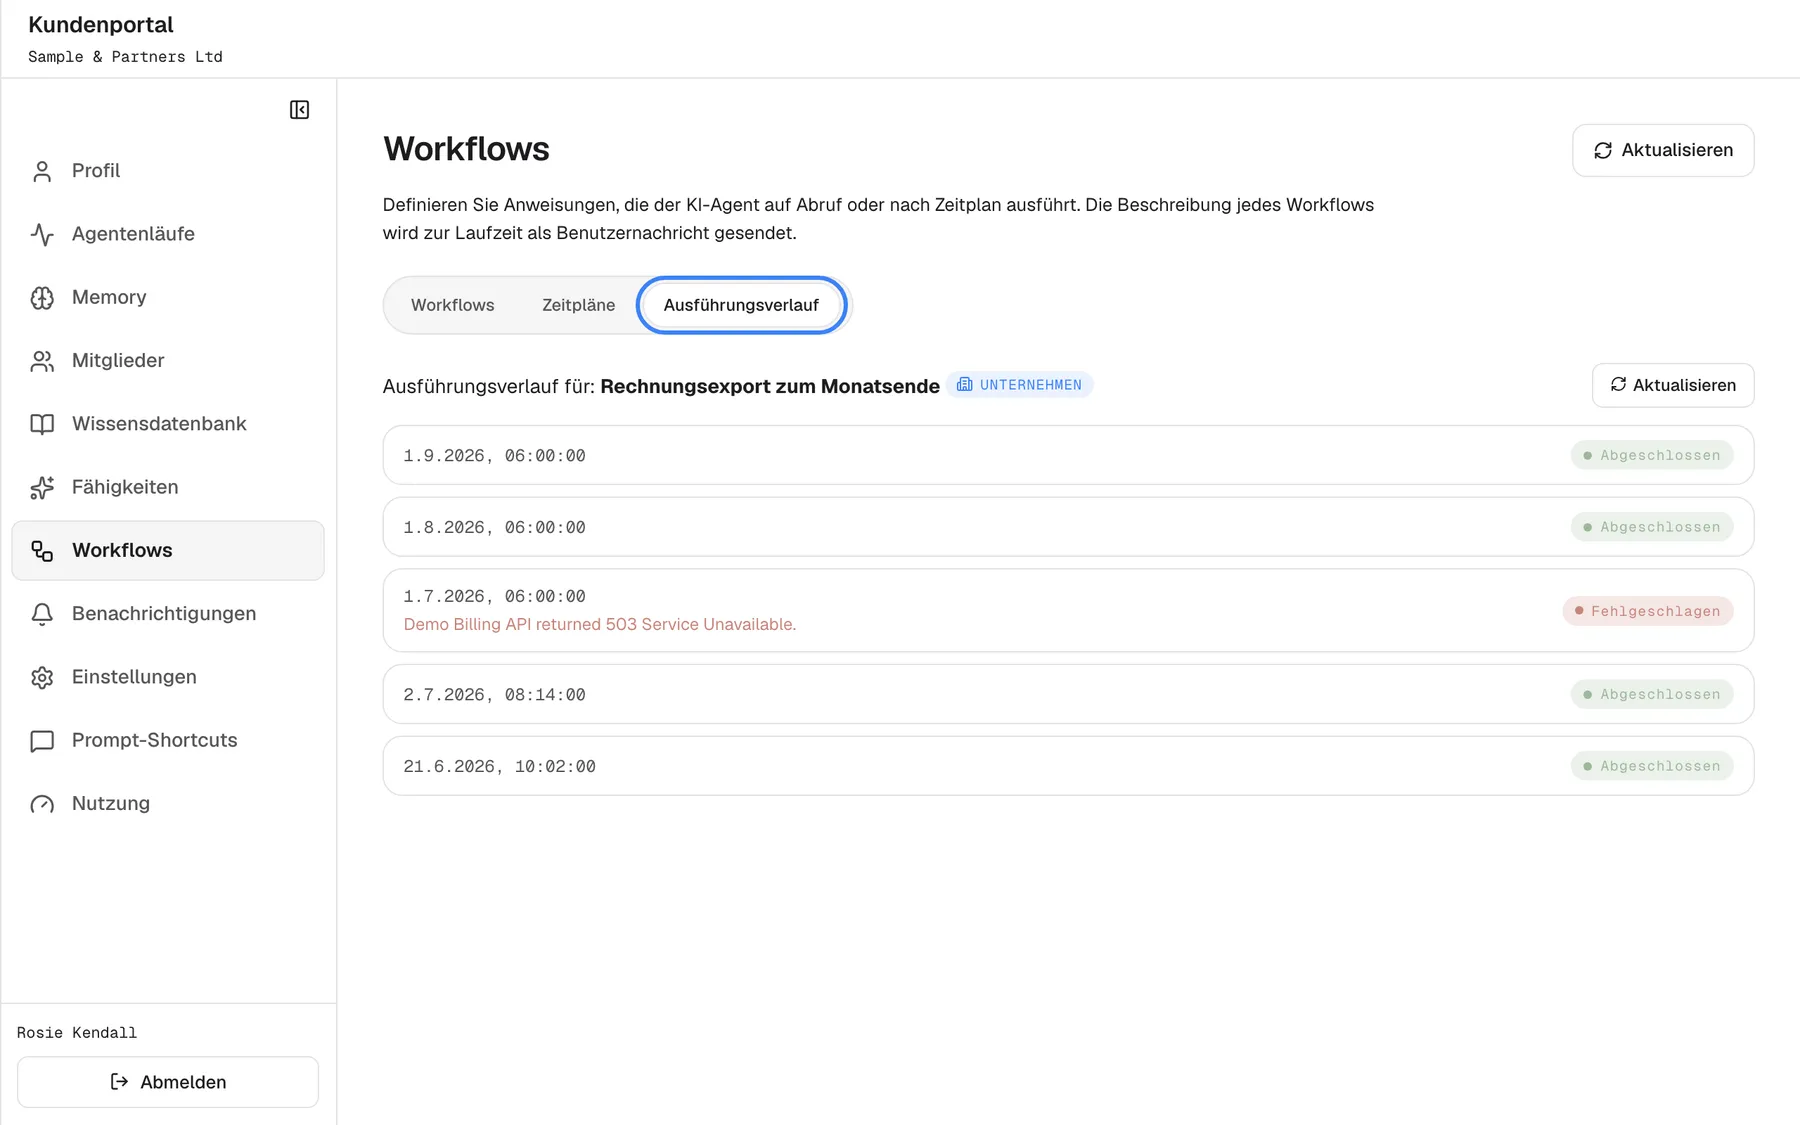Click the Mitglieder people icon
This screenshot has height=1125, width=1800.
(42, 361)
